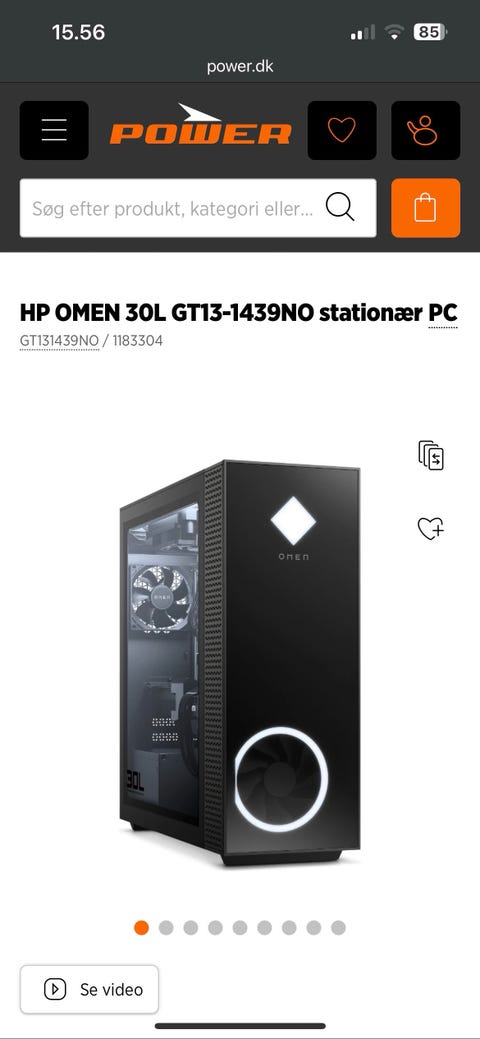Open the hamburger menu
480x1039 pixels.
coord(54,131)
